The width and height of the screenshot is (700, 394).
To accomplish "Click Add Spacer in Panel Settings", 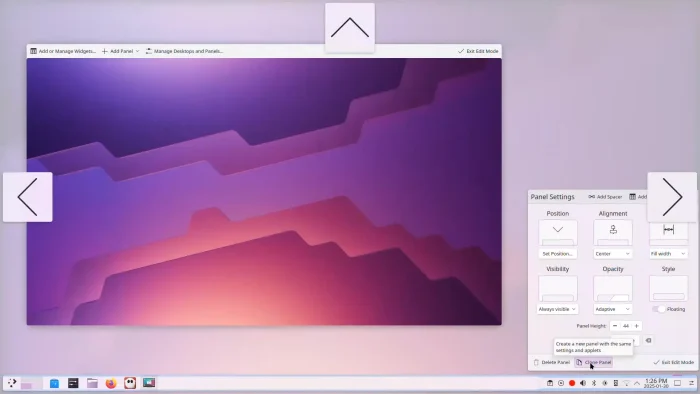I will click(605, 197).
